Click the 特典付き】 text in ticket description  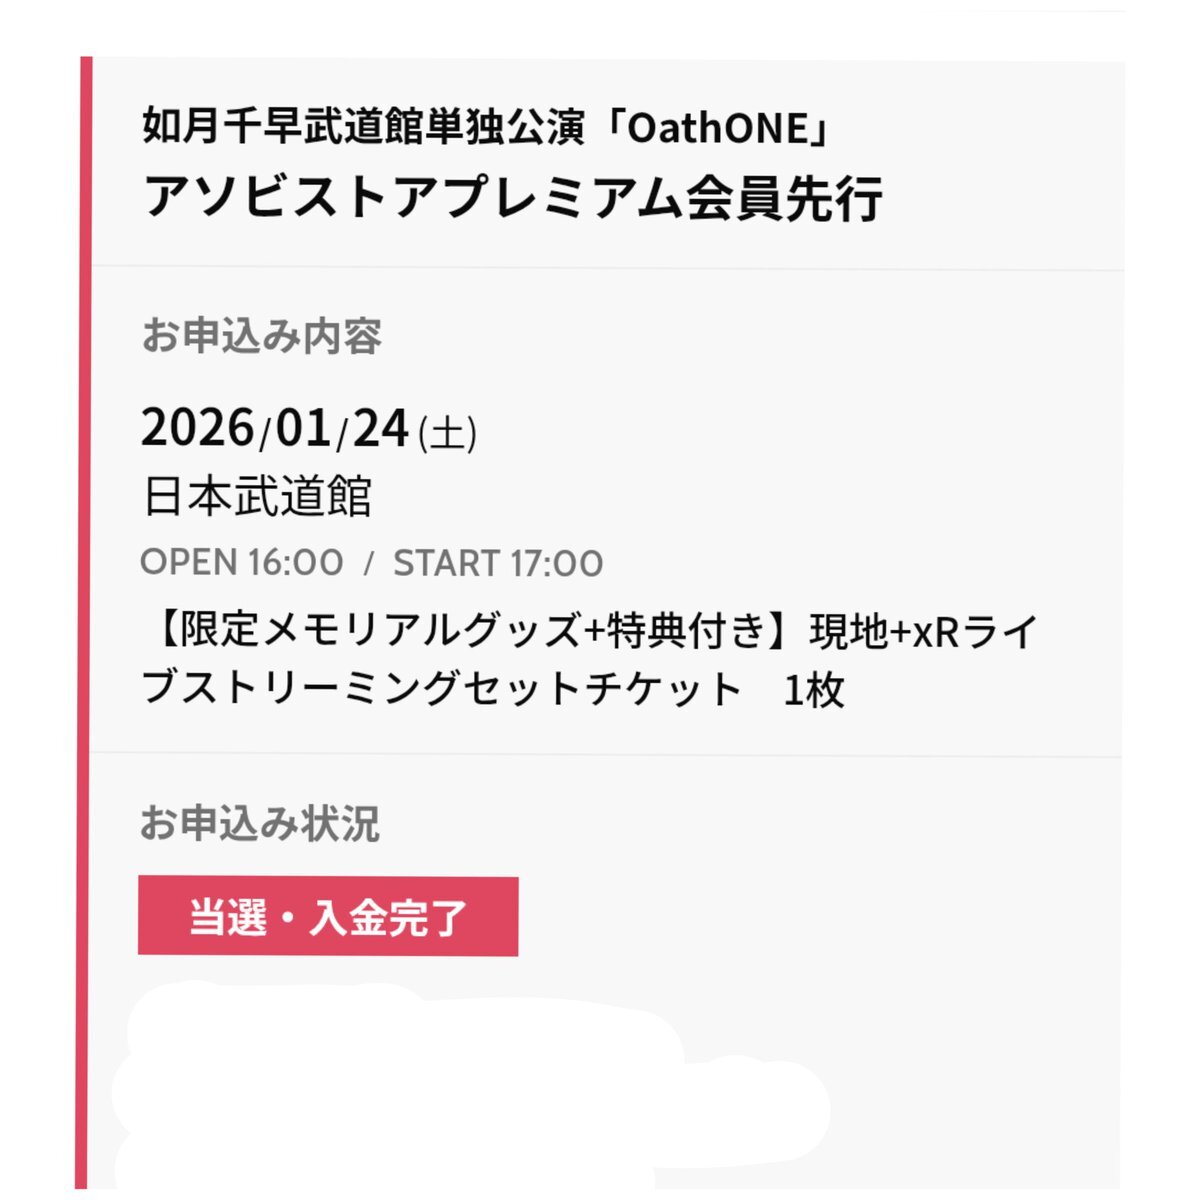click(x=705, y=631)
